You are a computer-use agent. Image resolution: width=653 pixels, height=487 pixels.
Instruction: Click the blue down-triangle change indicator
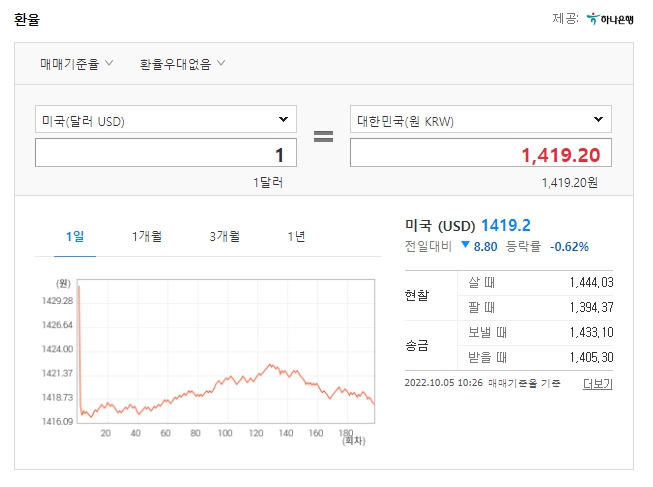point(466,245)
